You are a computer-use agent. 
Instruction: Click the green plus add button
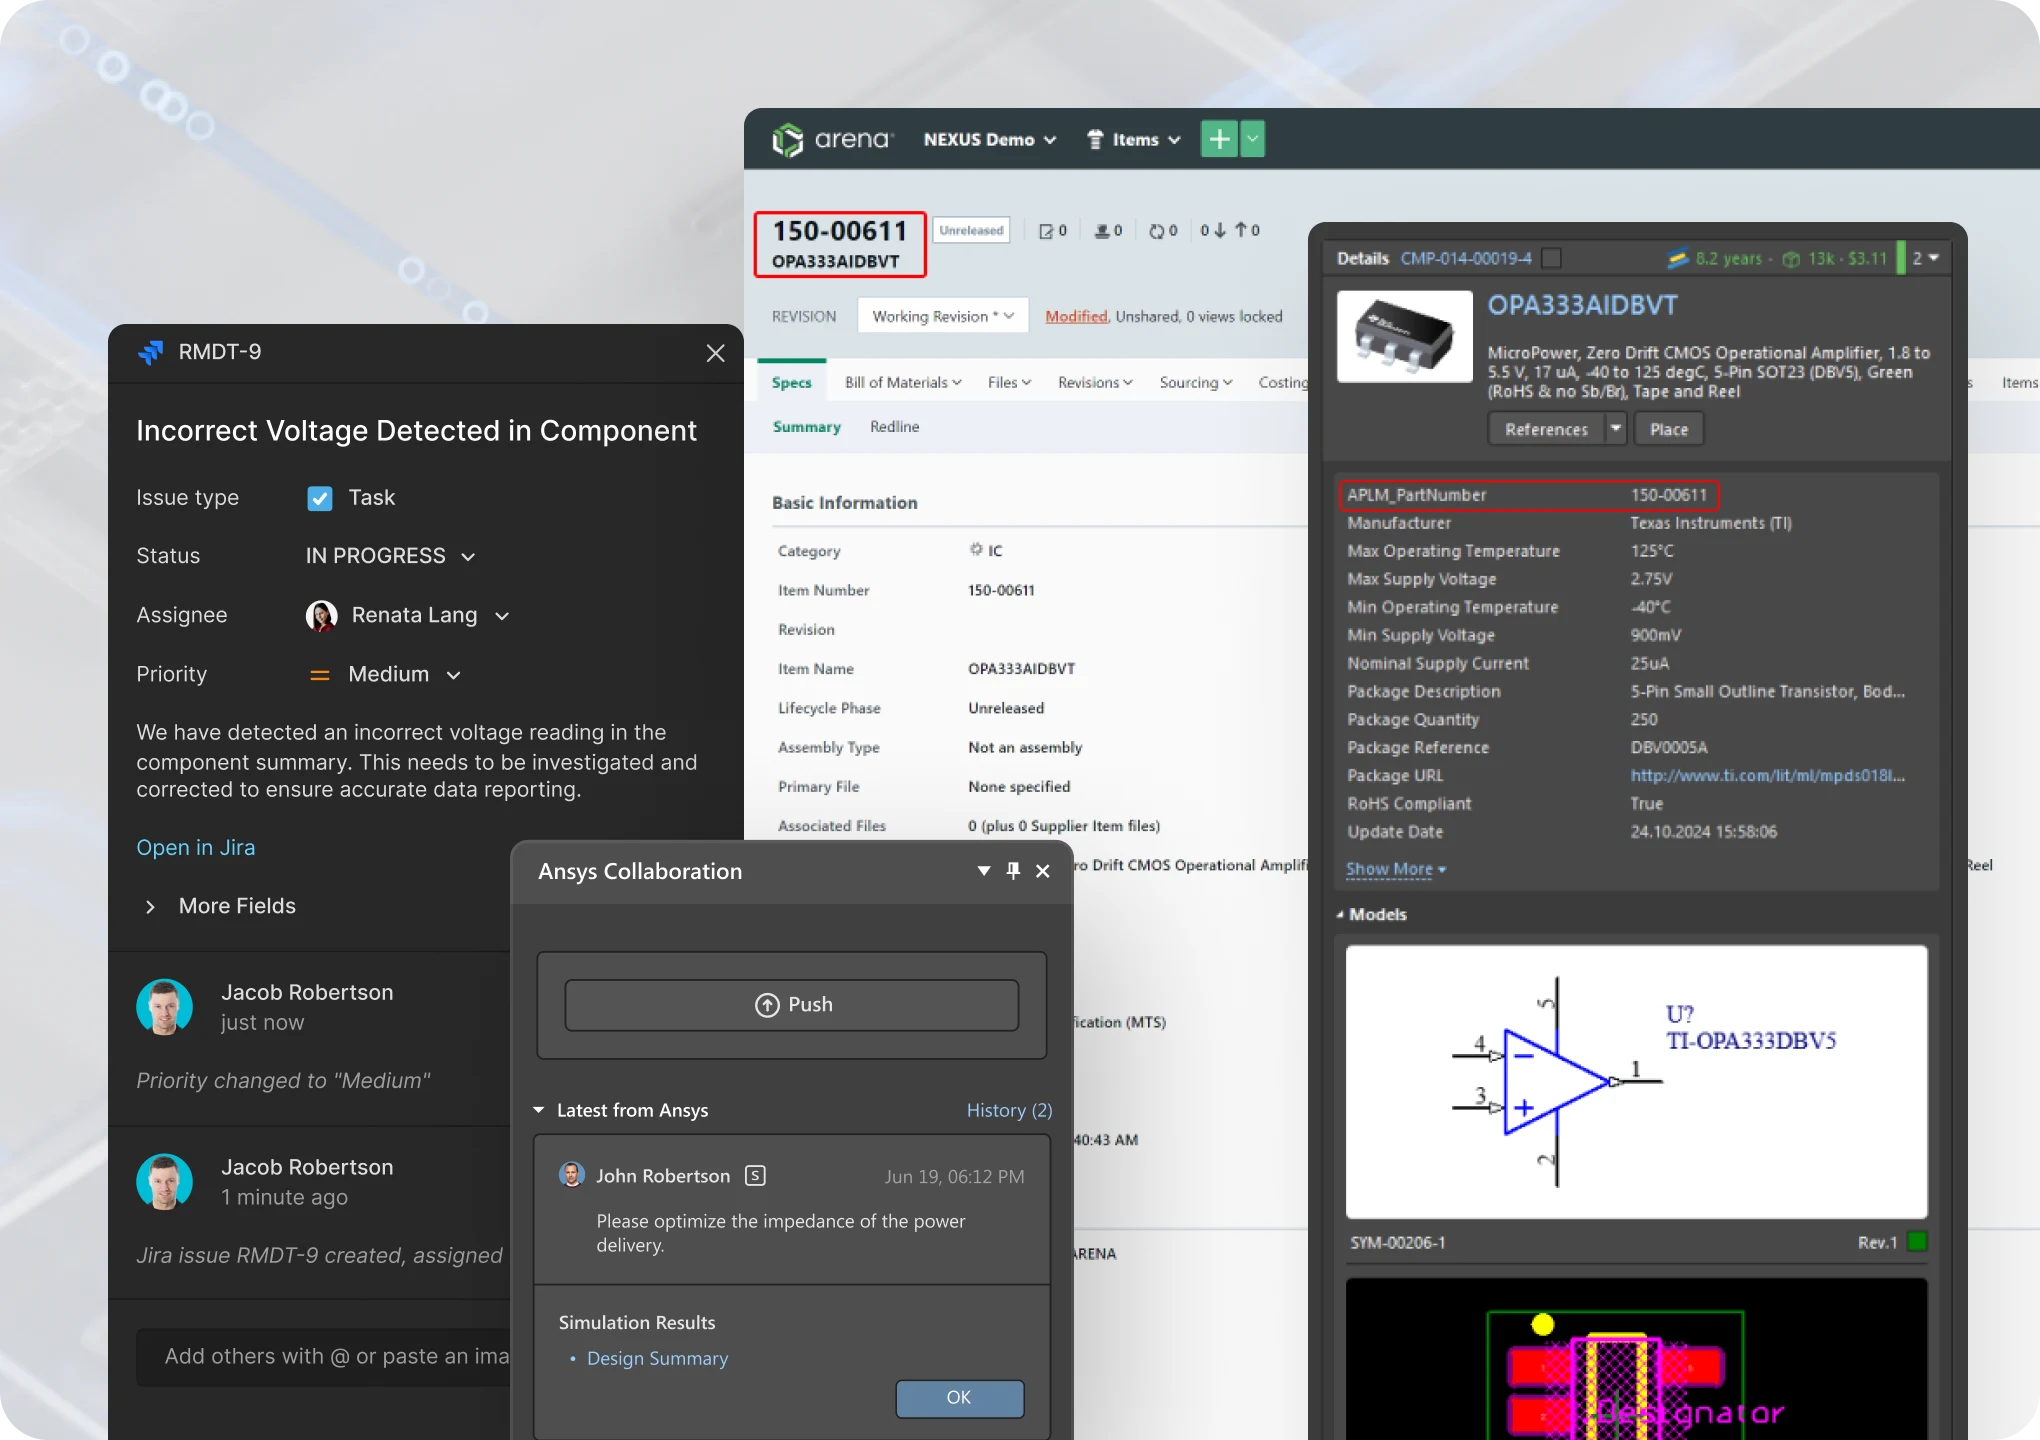[1219, 139]
